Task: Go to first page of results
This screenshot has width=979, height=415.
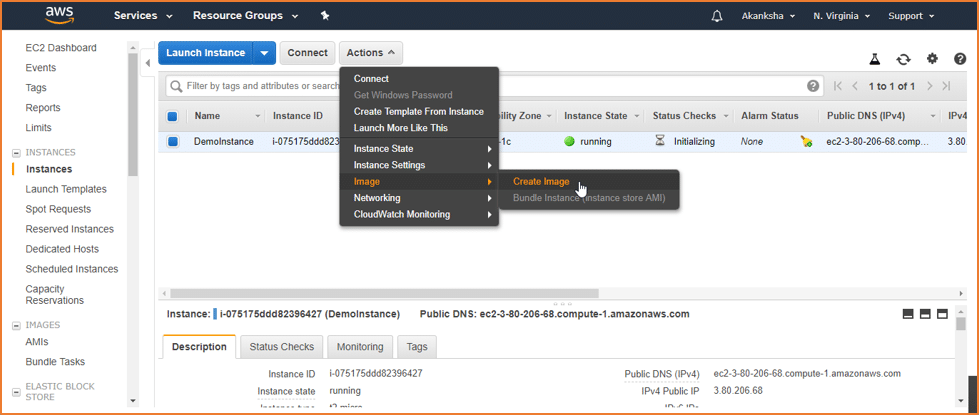Action: pyautogui.click(x=838, y=86)
